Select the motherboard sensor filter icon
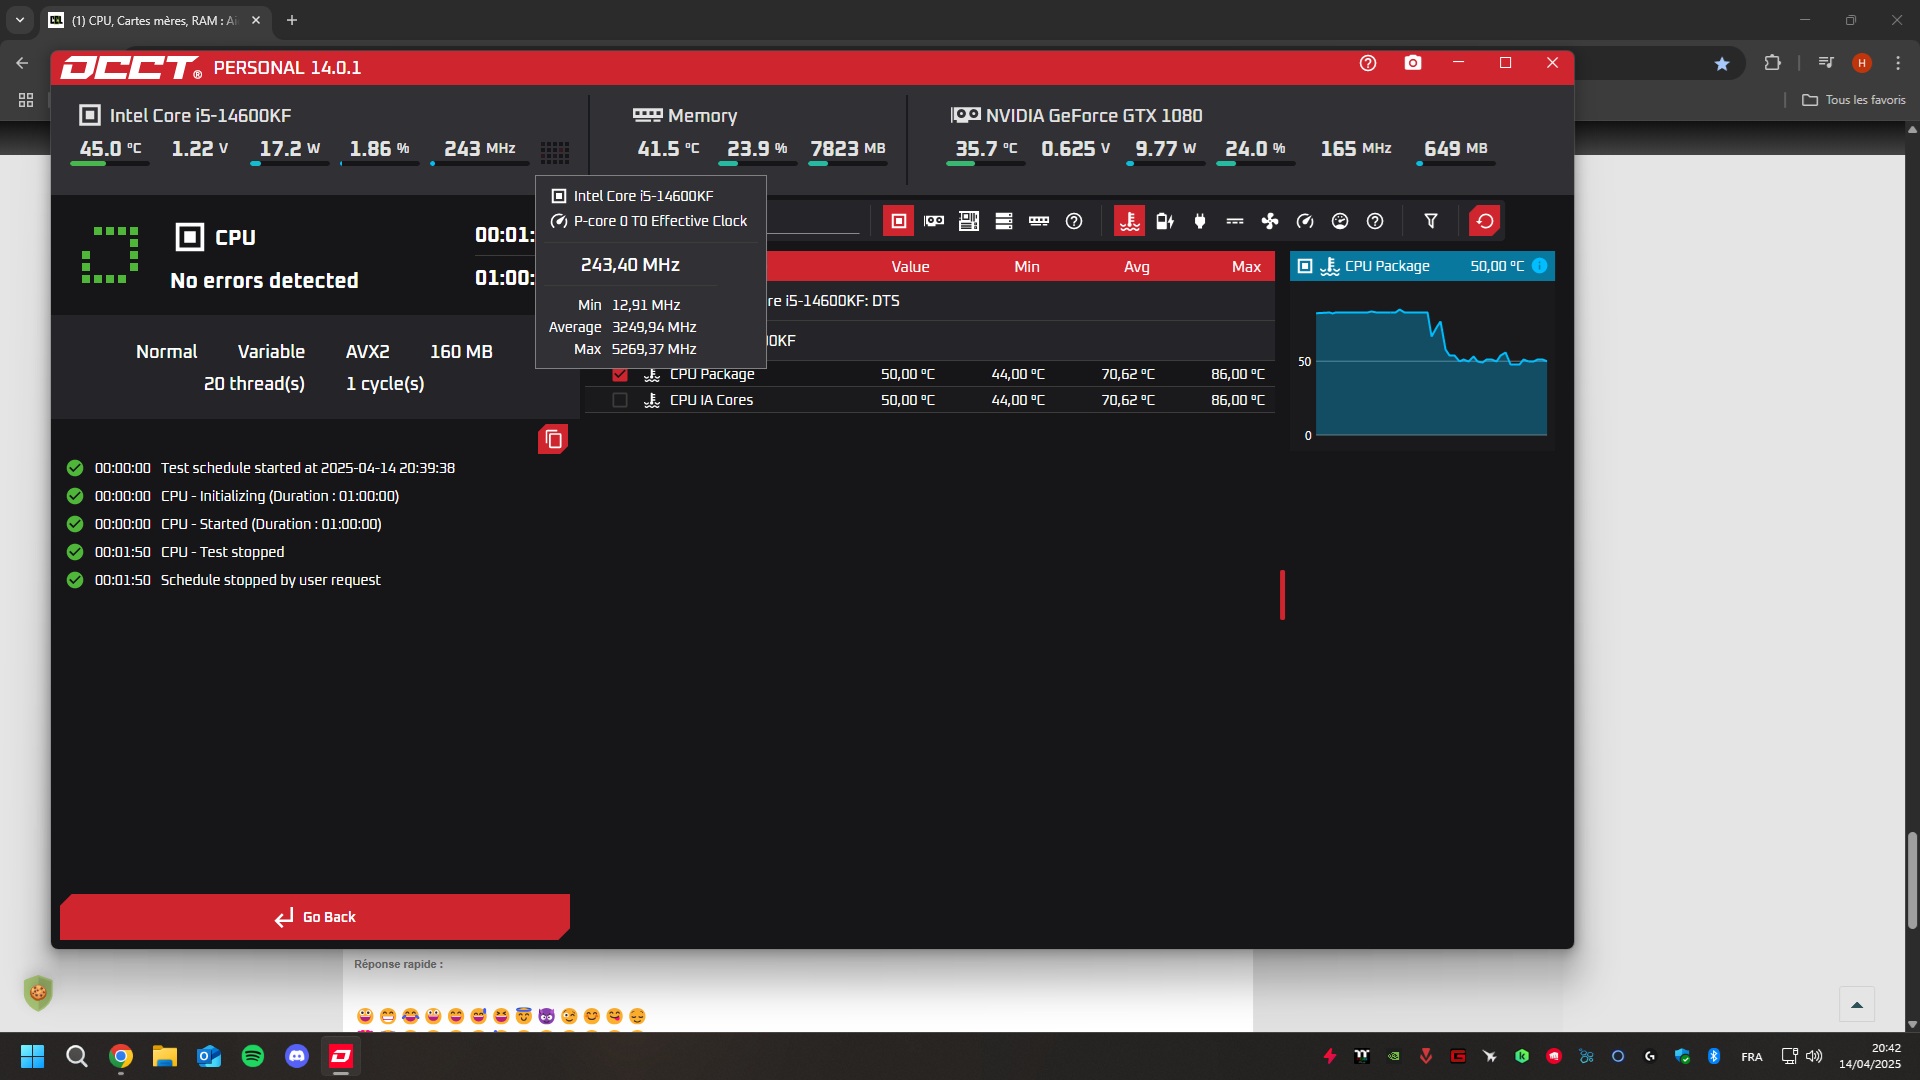Screen dimensions: 1920x1080 coord(968,221)
